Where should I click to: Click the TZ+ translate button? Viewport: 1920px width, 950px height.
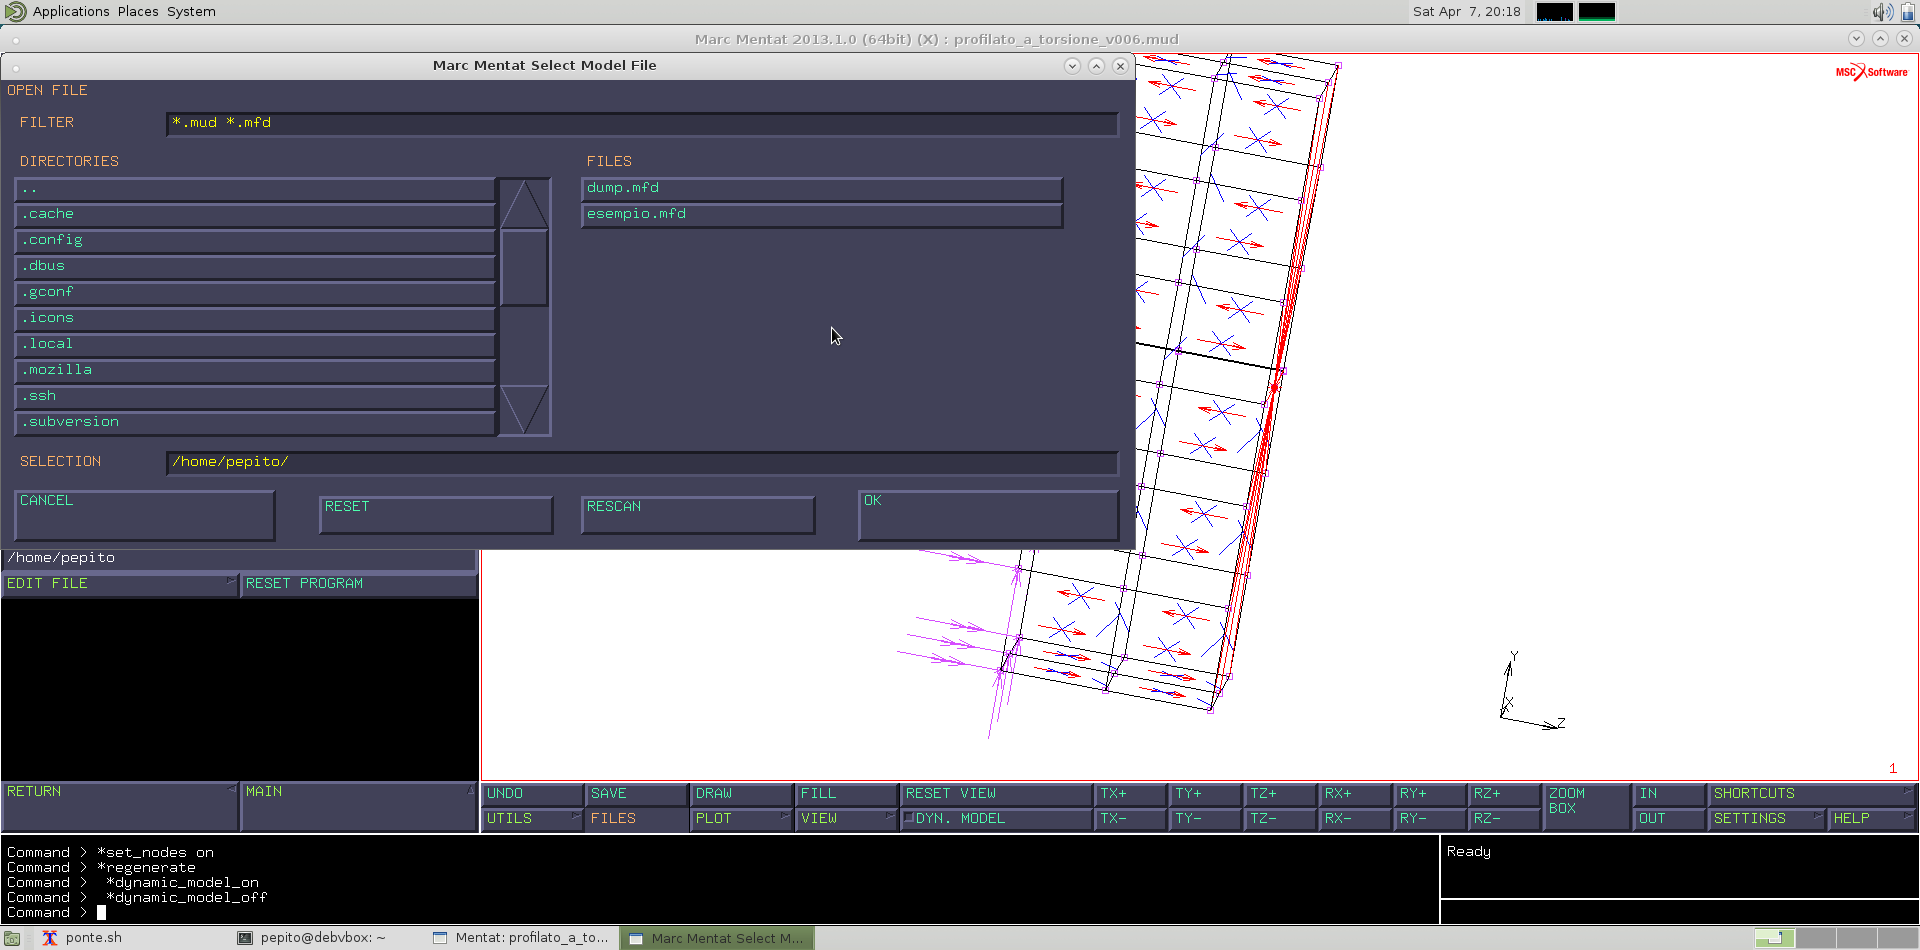(1281, 794)
